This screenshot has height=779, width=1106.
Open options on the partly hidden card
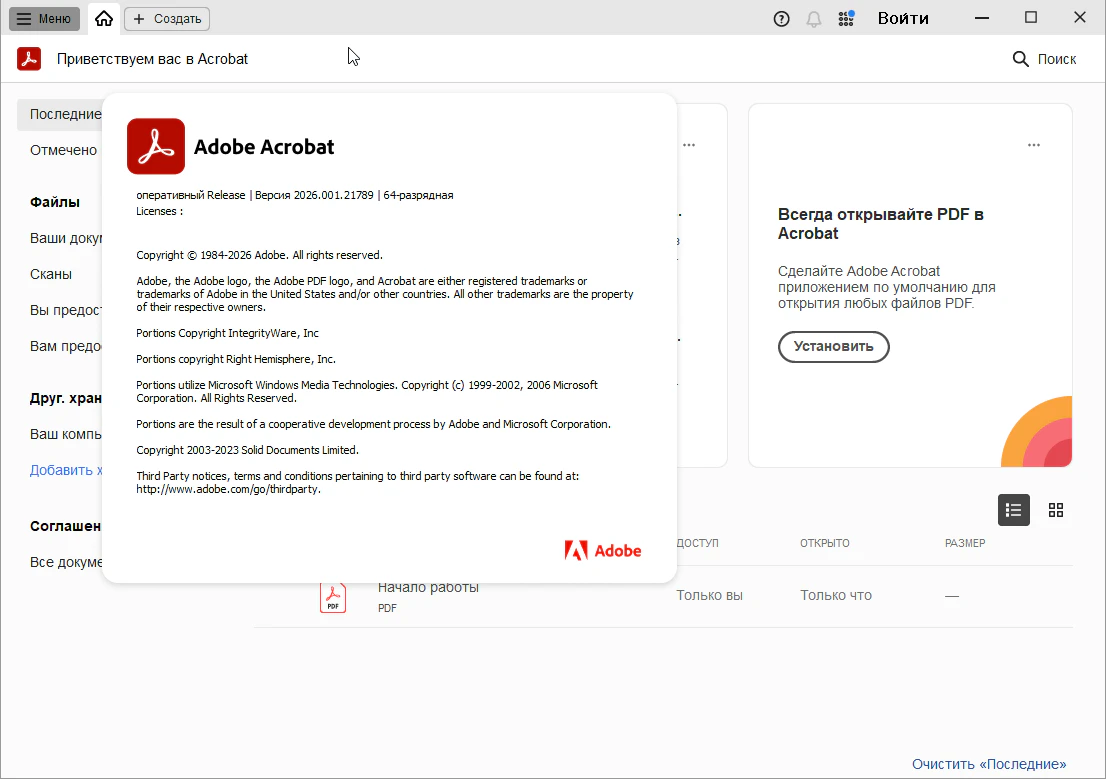coord(688,145)
